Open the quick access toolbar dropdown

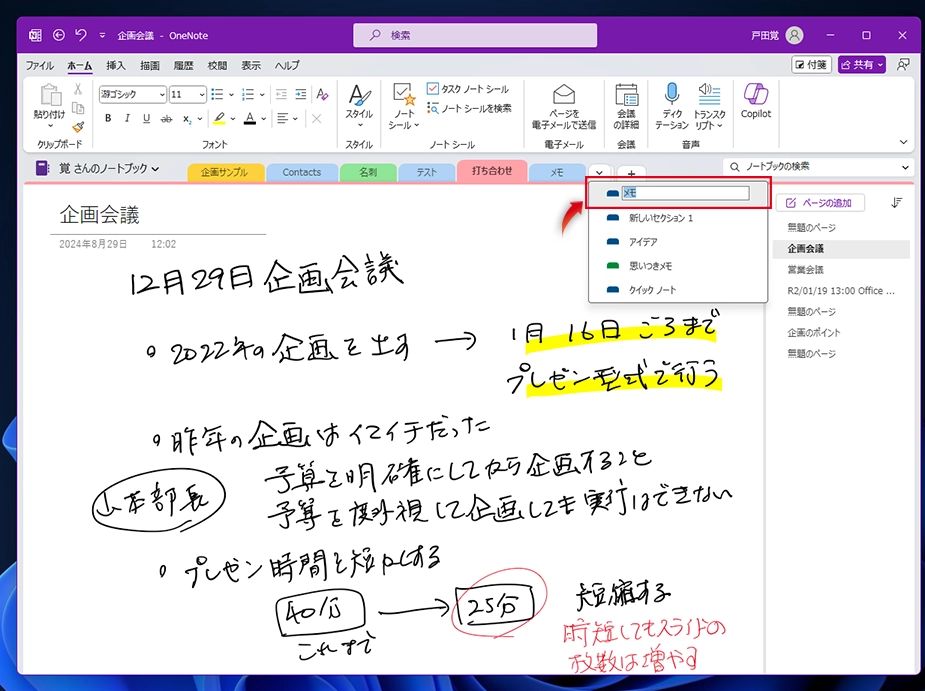click(x=102, y=35)
